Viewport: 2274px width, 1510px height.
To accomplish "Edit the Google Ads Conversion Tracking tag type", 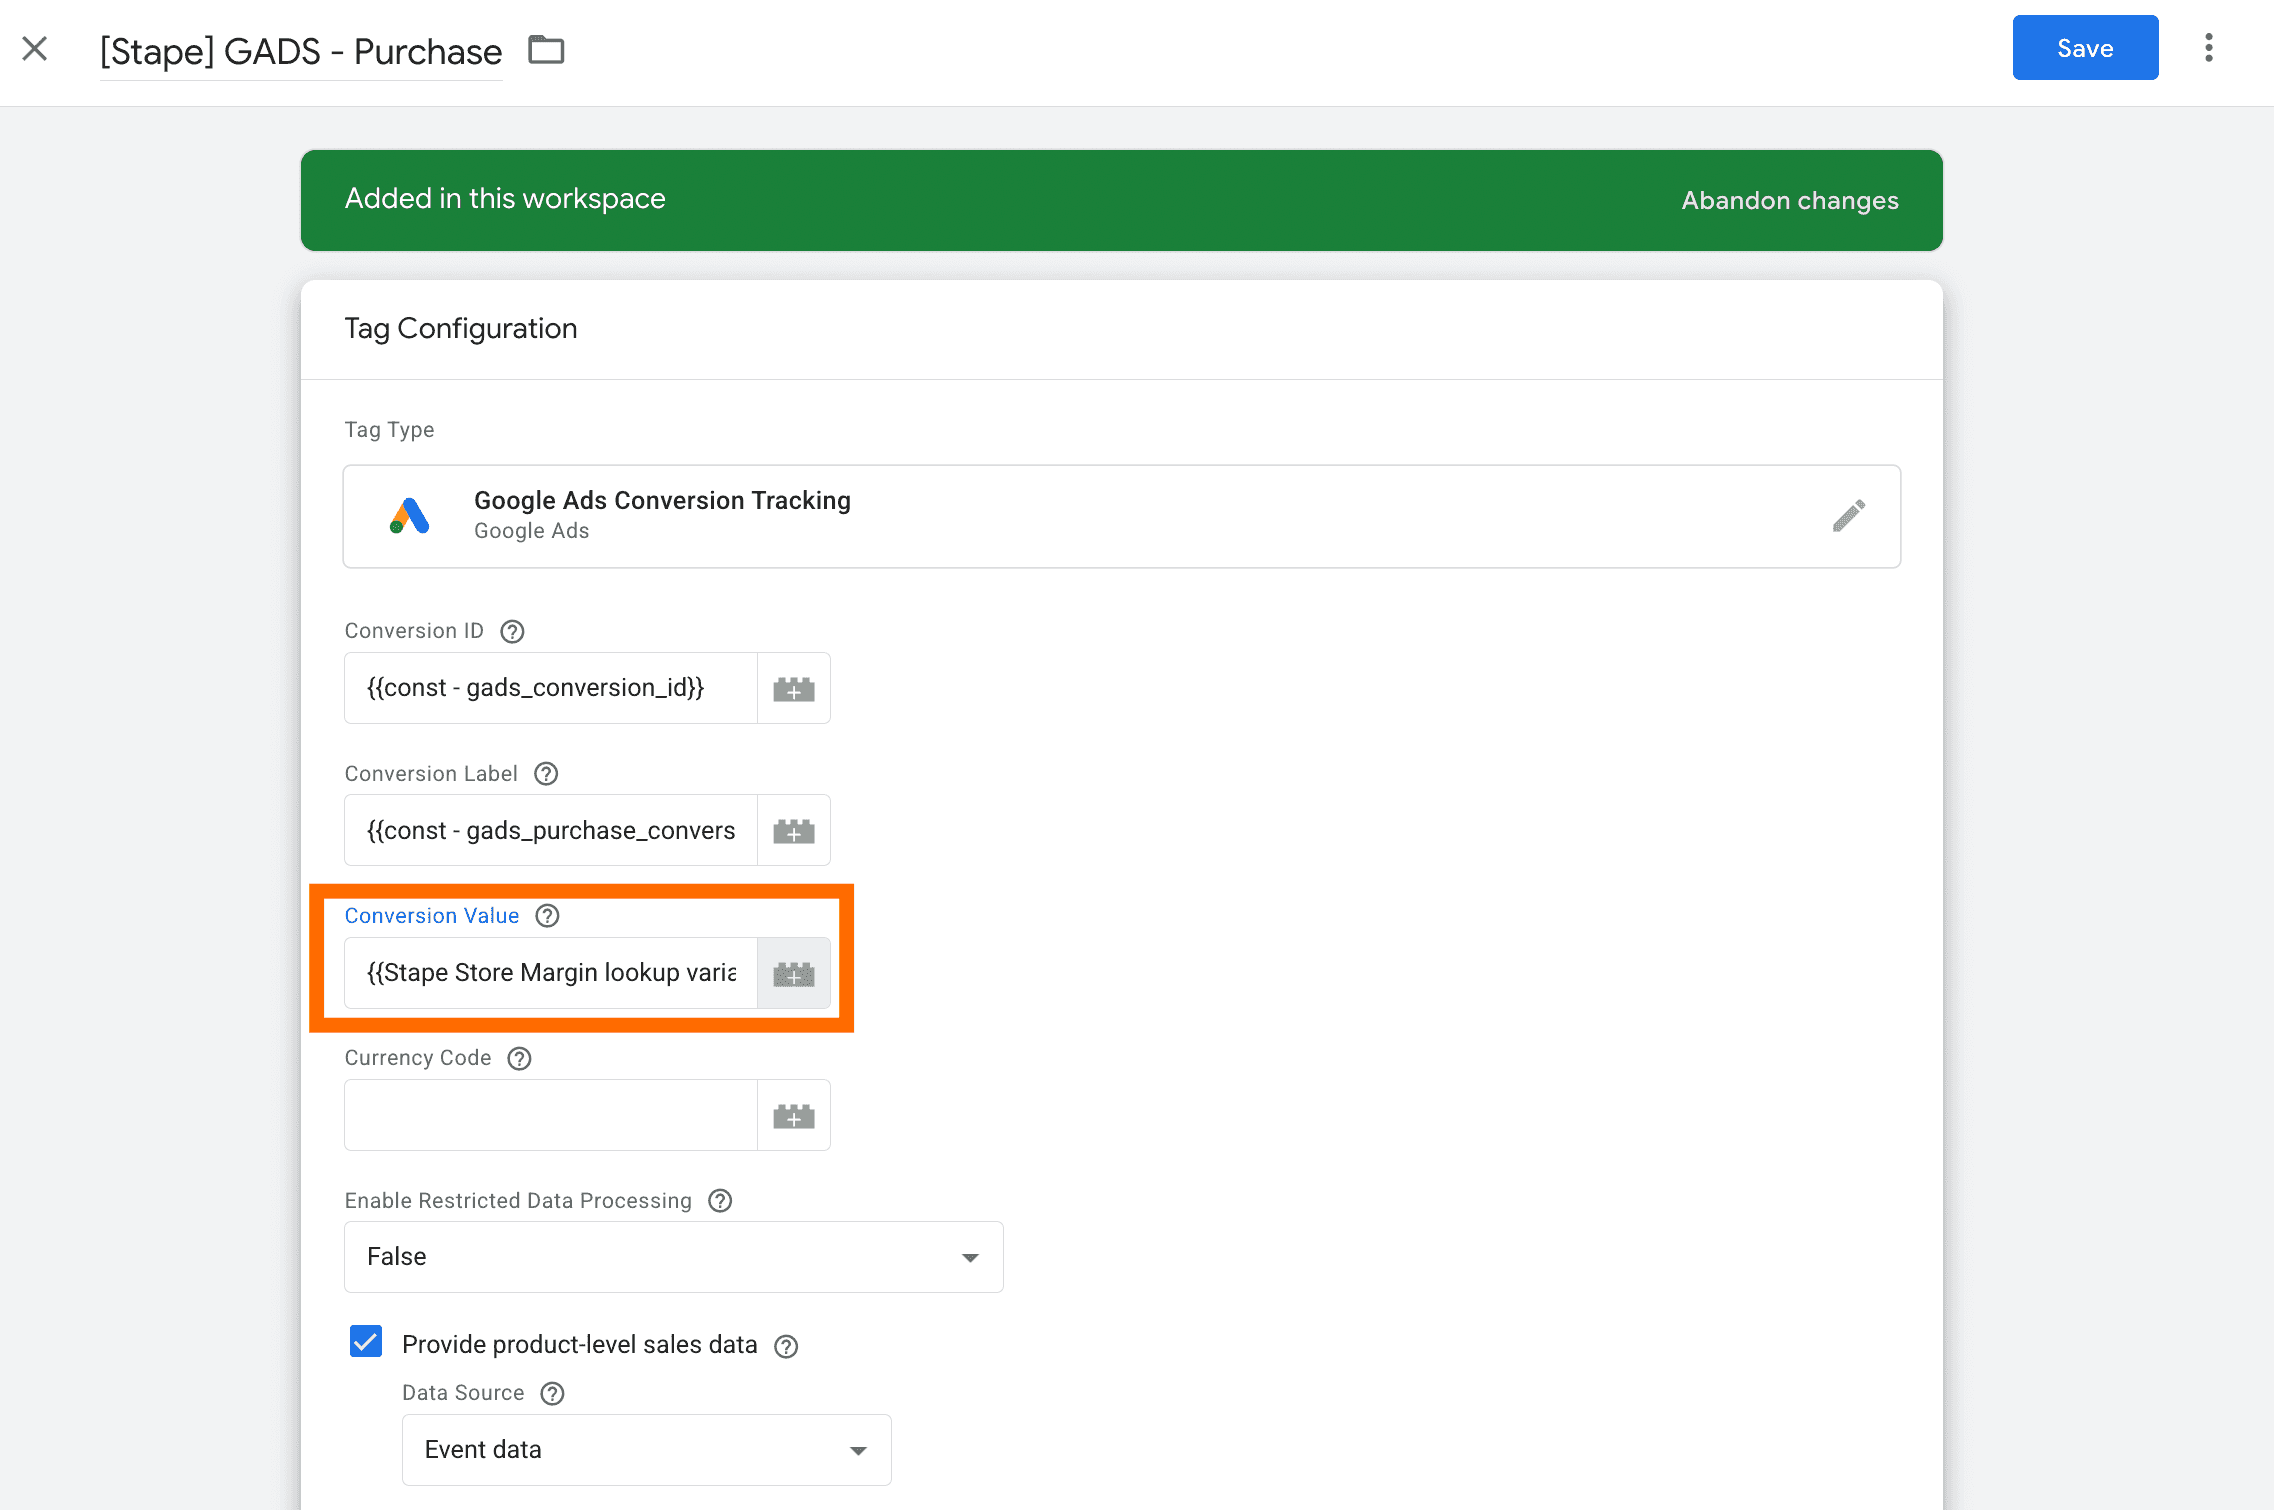I will 1848,516.
